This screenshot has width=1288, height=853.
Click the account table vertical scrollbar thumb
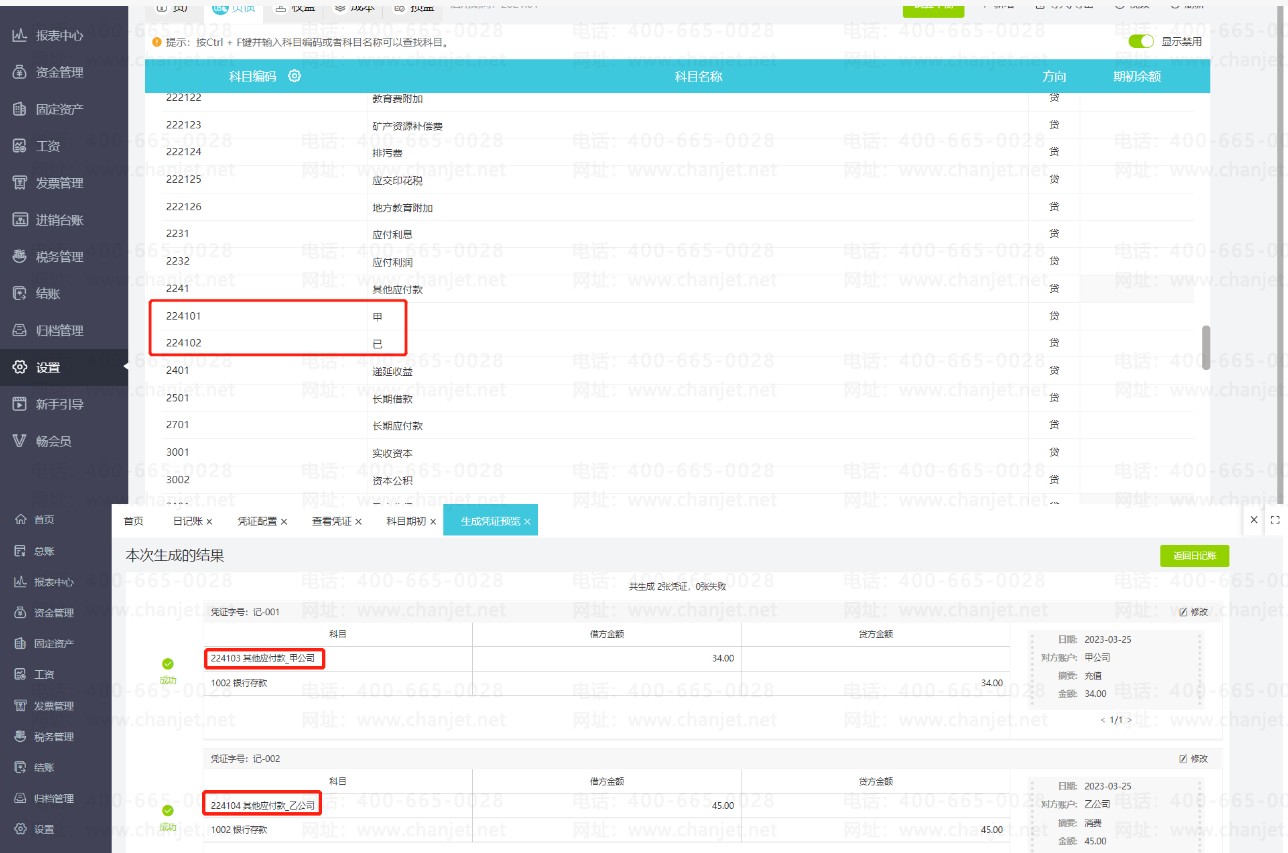click(1206, 347)
